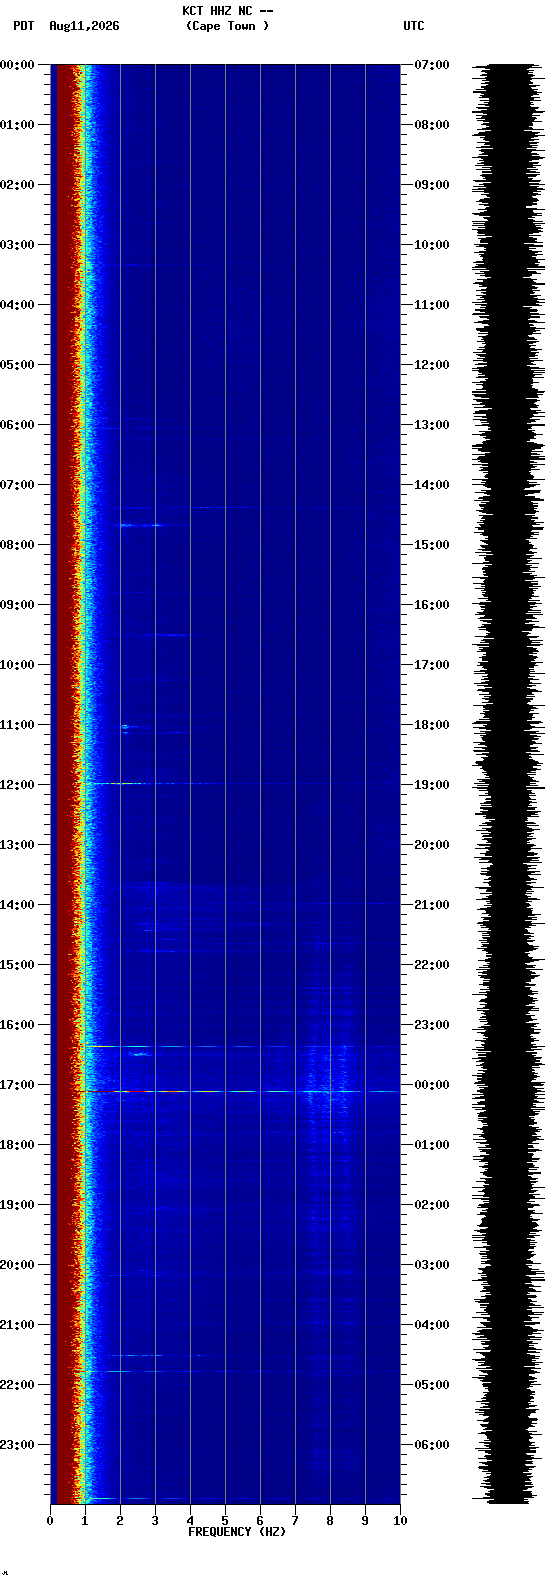This screenshot has height=1584, width=552.
Task: Click the 'FREQUENCY (HZ)' axis title
Action: tap(237, 1532)
